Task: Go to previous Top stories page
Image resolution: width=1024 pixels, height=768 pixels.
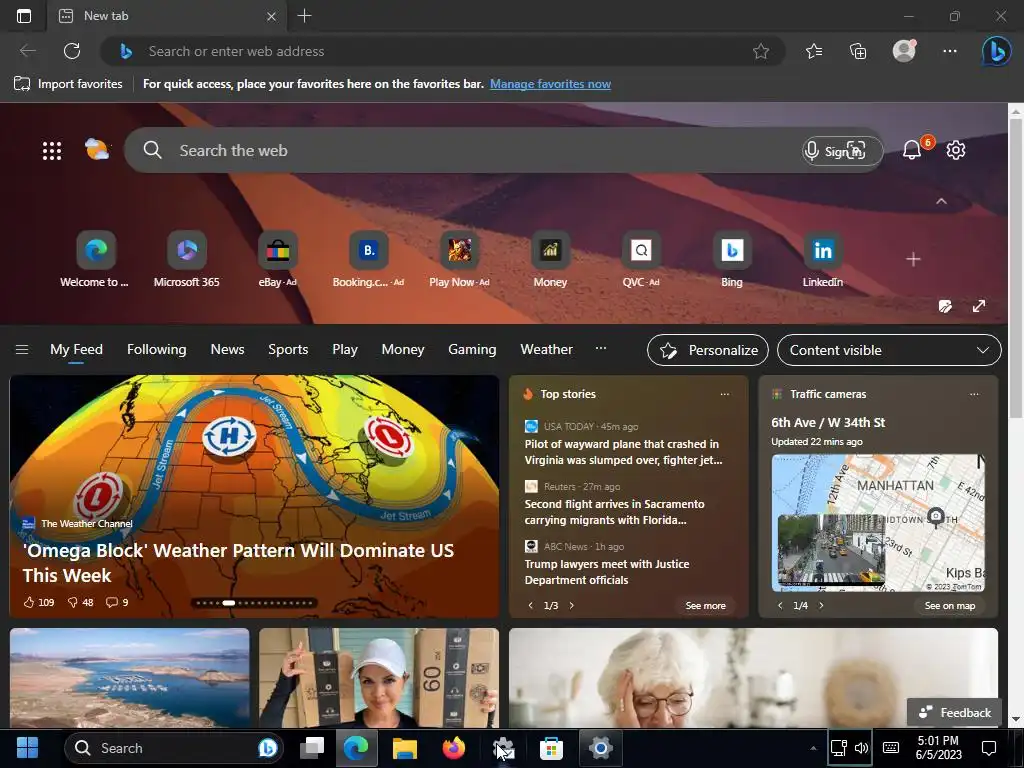Action: coord(530,605)
